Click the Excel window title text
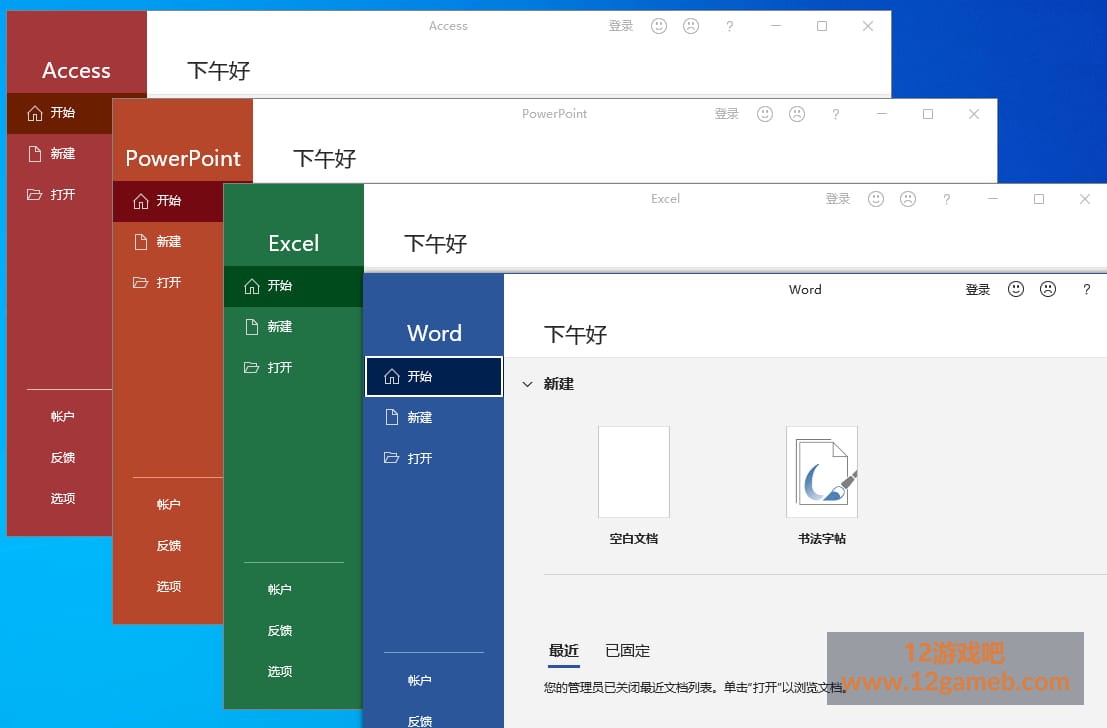This screenshot has width=1107, height=728. (x=665, y=198)
